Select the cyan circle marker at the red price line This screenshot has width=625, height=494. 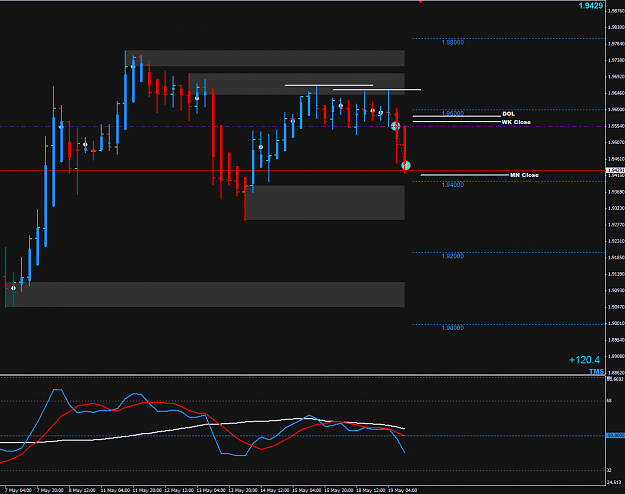coord(406,165)
